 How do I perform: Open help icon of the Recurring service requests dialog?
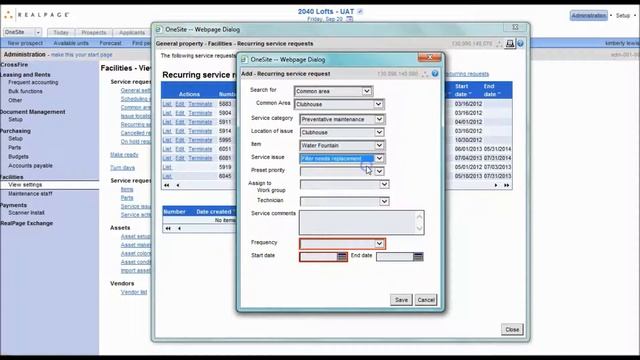tap(520, 44)
